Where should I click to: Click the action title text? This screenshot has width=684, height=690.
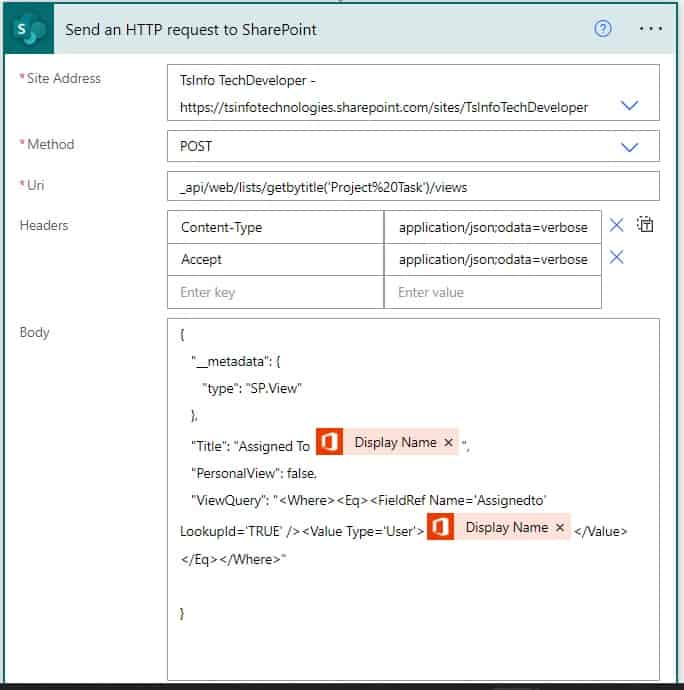tap(191, 30)
